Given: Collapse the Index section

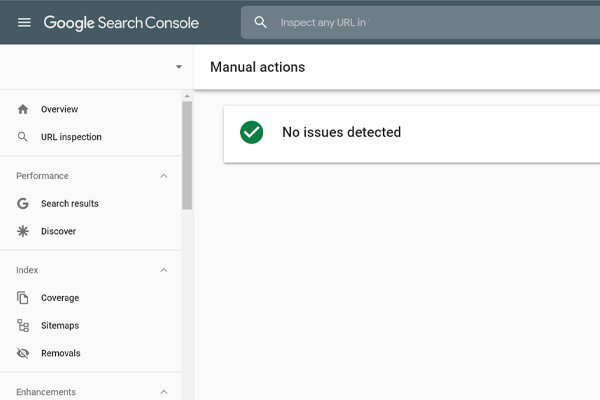Looking at the screenshot, I should [x=164, y=270].
